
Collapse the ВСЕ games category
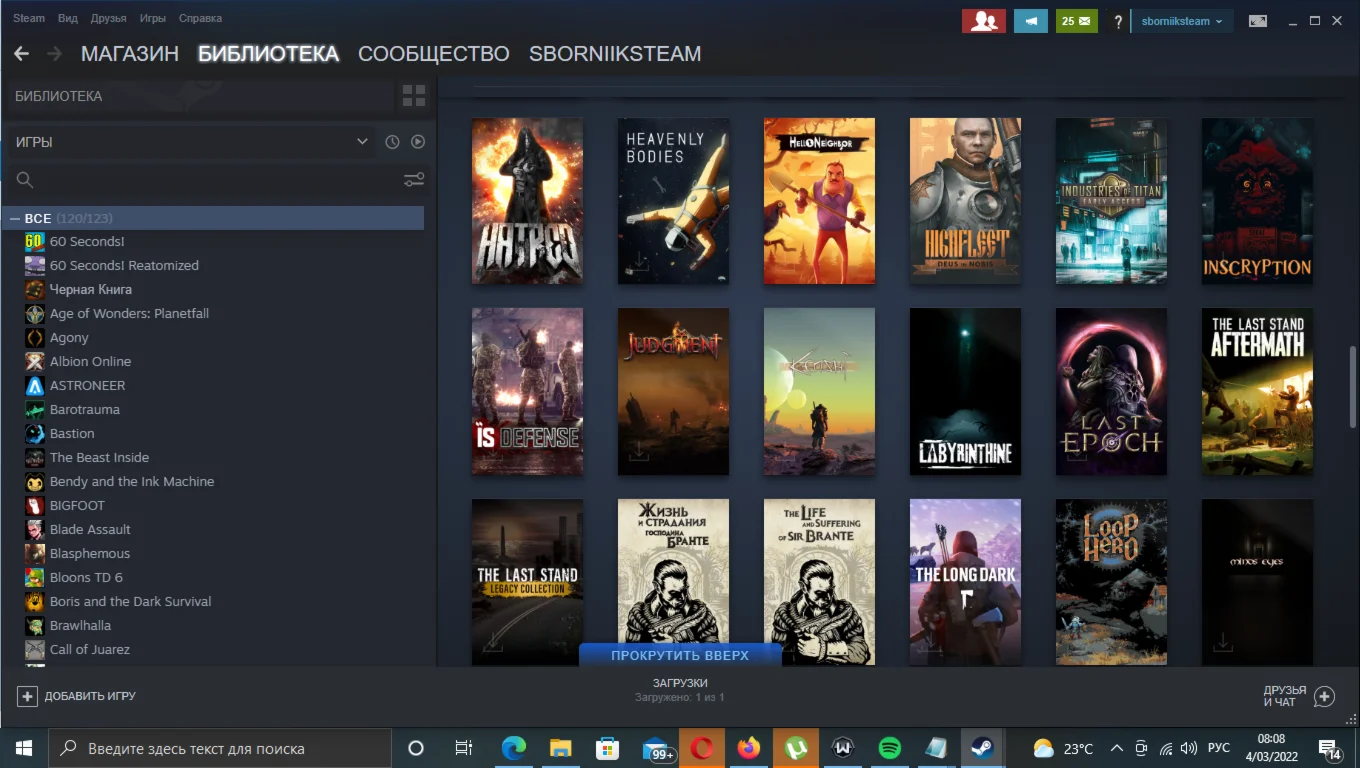pos(15,218)
